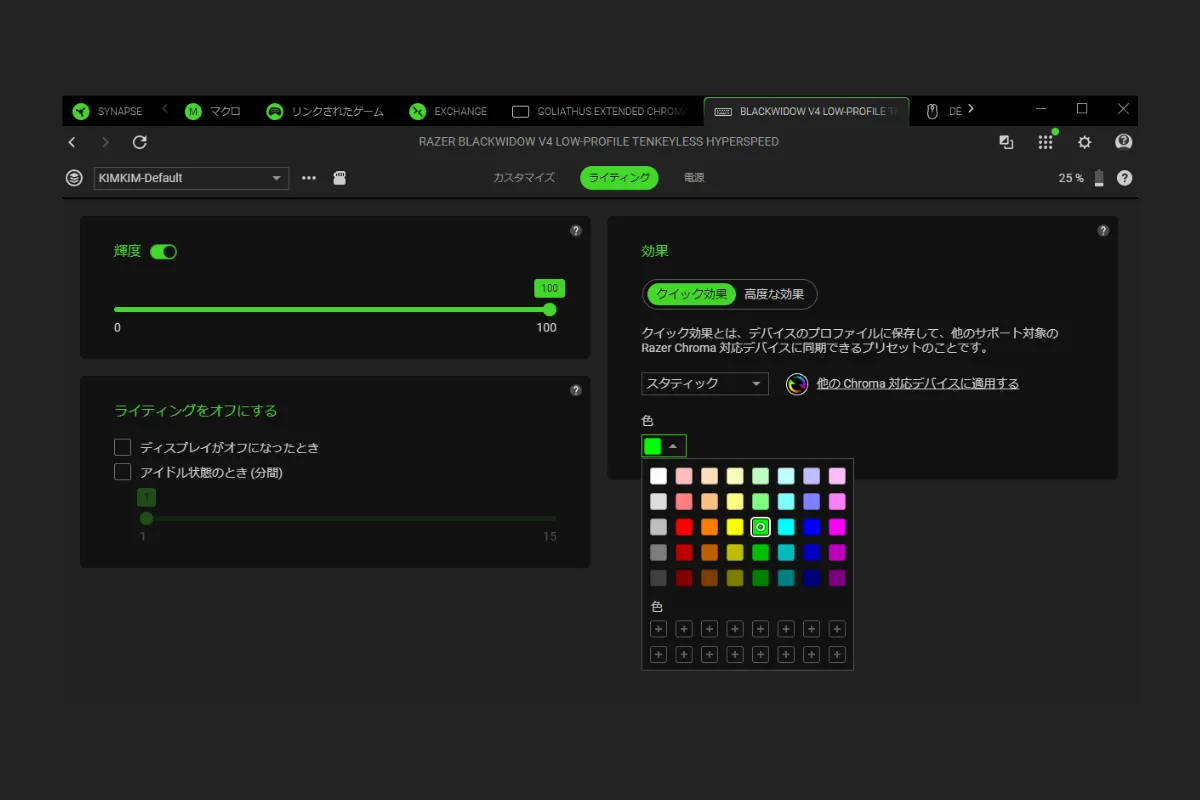Click the idle minutes slider handle
This screenshot has width=1200, height=800.
[x=147, y=518]
